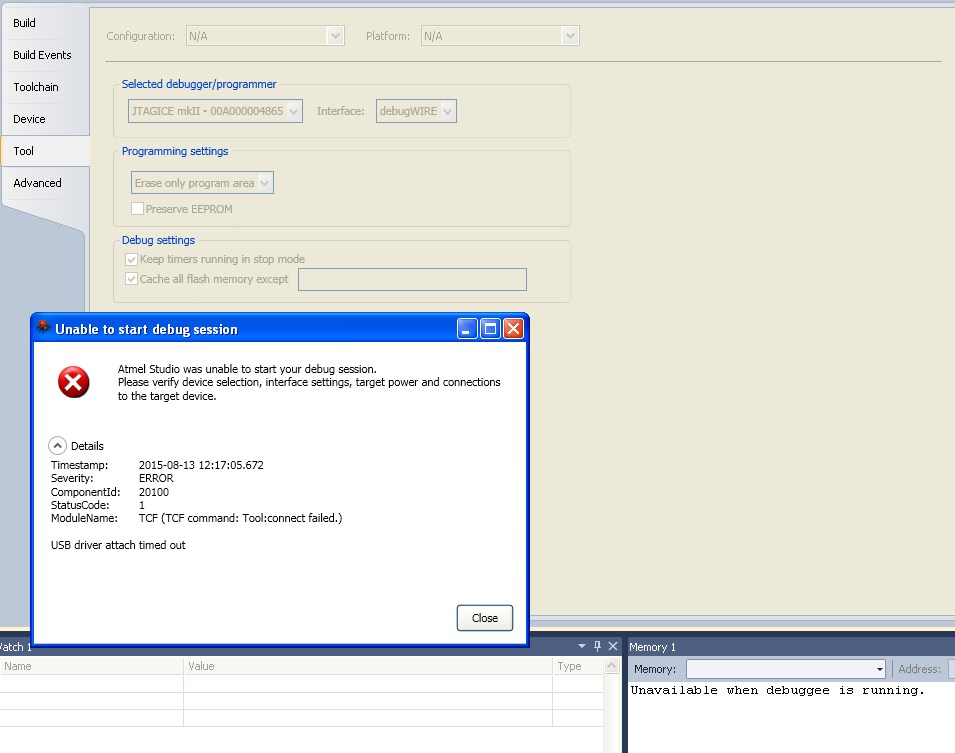The height and width of the screenshot is (753, 955).
Task: Click the up scroll arrow beside Type column
Action: tap(611, 666)
